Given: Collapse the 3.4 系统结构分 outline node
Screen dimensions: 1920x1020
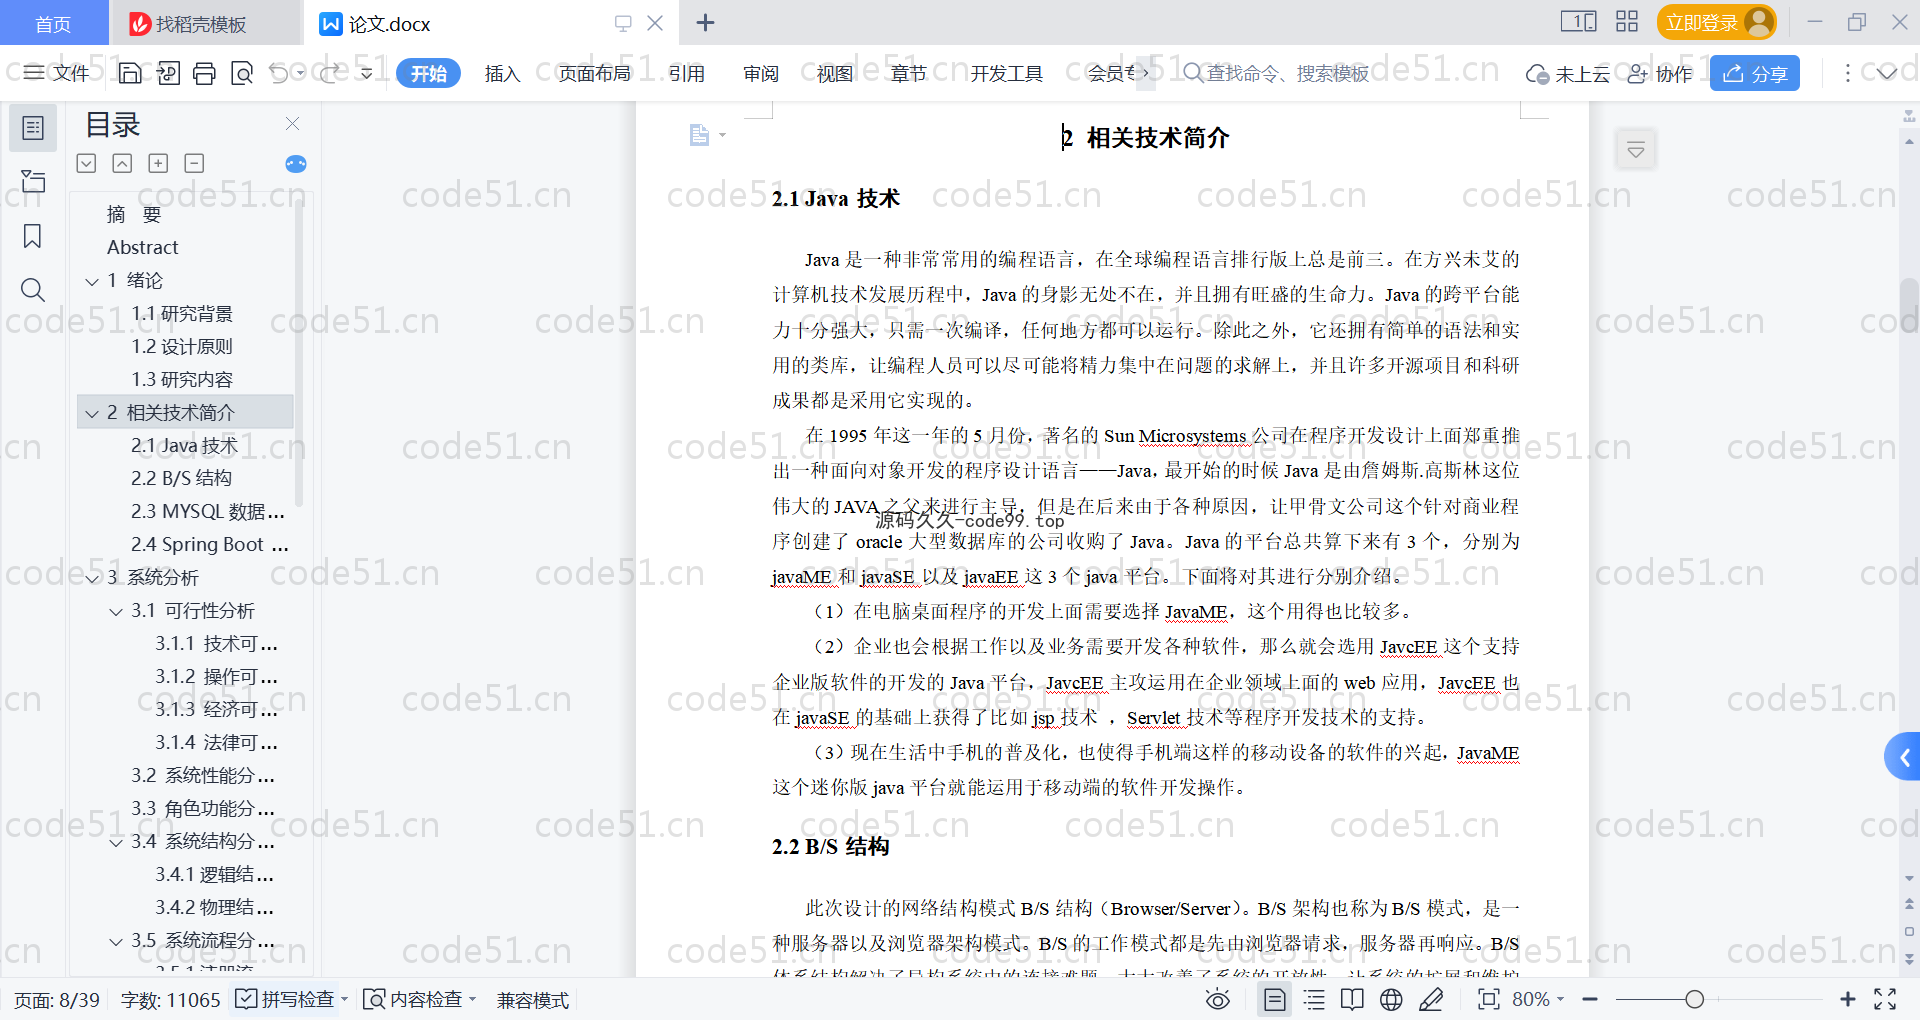Looking at the screenshot, I should [116, 842].
